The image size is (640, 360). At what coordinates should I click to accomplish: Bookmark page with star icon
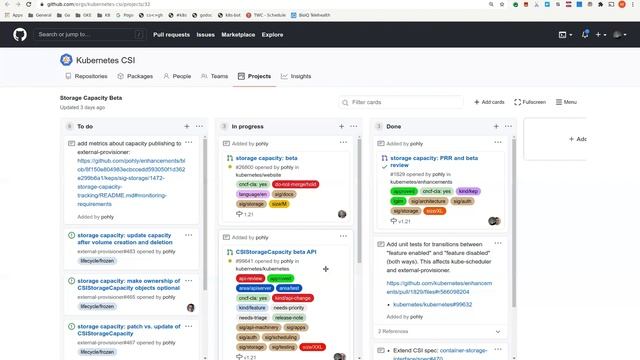pos(502,4)
